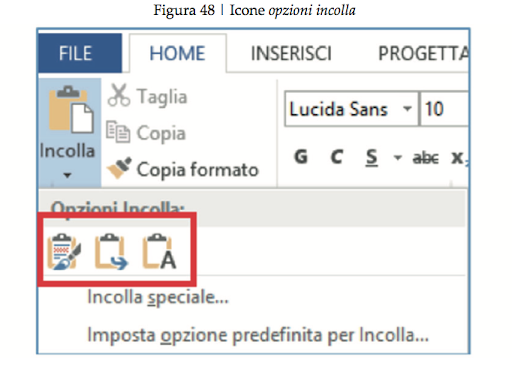Open the underline style dropdown arrow
This screenshot has height=372, width=512.
point(397,157)
